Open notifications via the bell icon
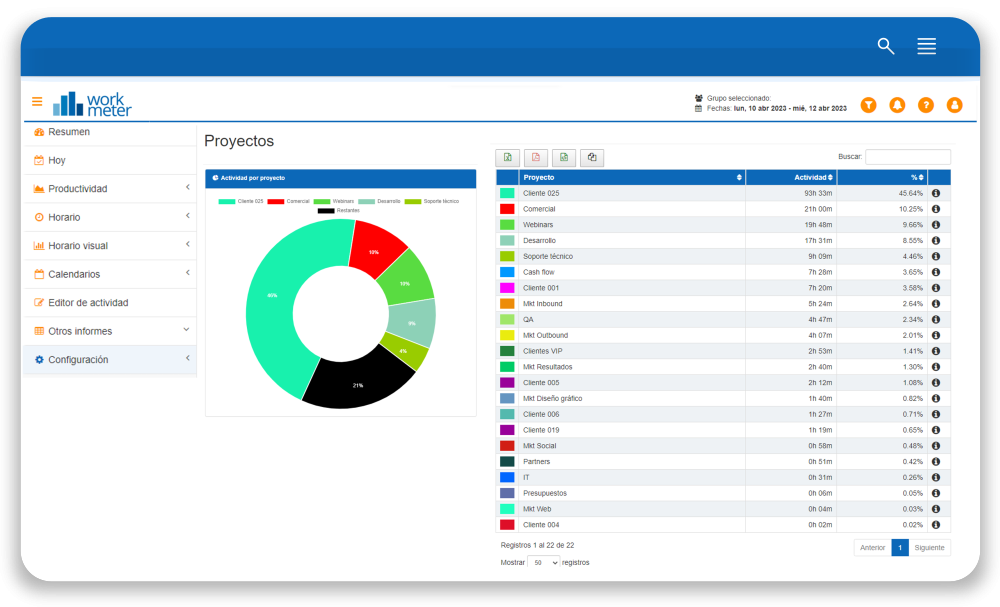The image size is (1000, 607). click(897, 105)
